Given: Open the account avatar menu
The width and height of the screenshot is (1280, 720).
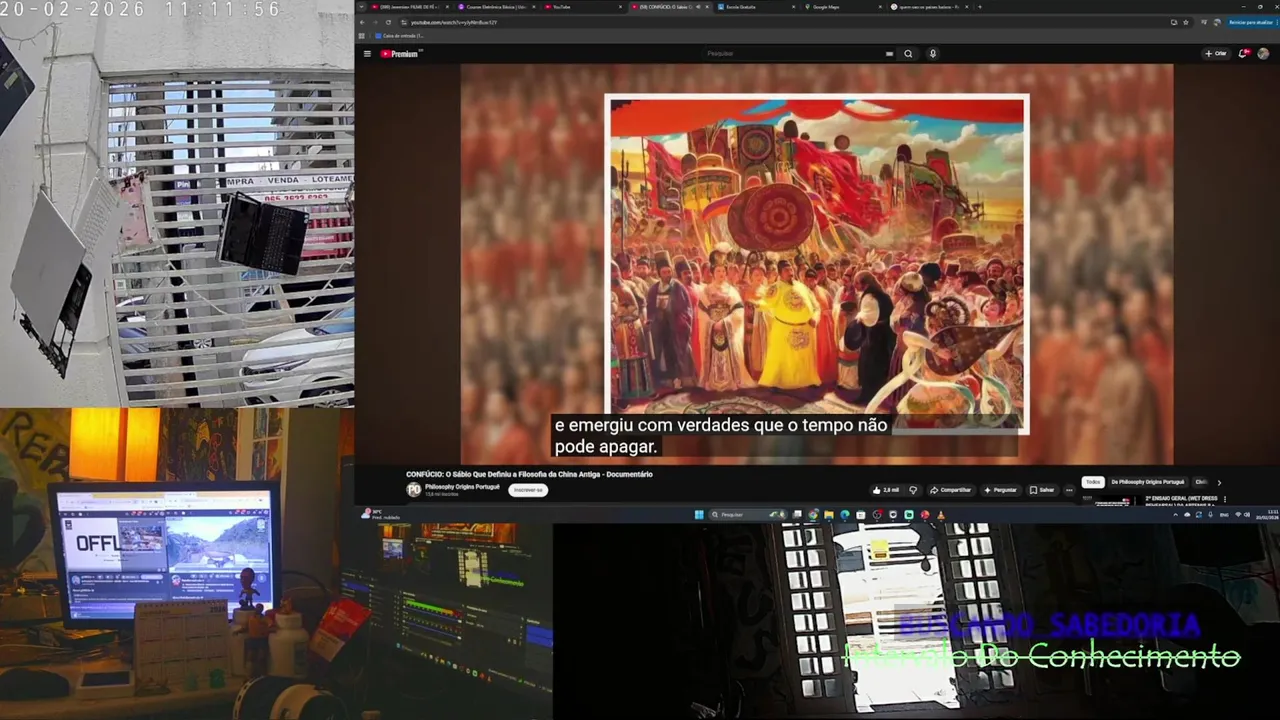Looking at the screenshot, I should 1263,54.
